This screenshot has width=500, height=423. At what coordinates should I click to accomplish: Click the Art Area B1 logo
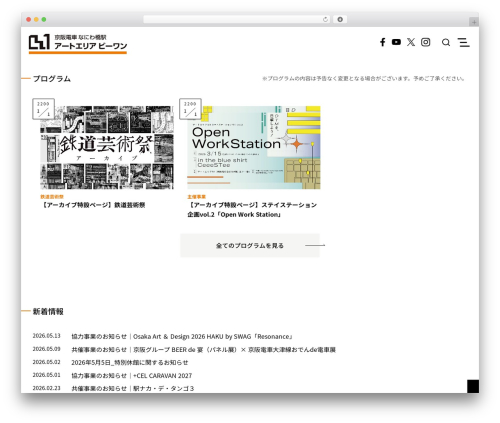coord(78,43)
